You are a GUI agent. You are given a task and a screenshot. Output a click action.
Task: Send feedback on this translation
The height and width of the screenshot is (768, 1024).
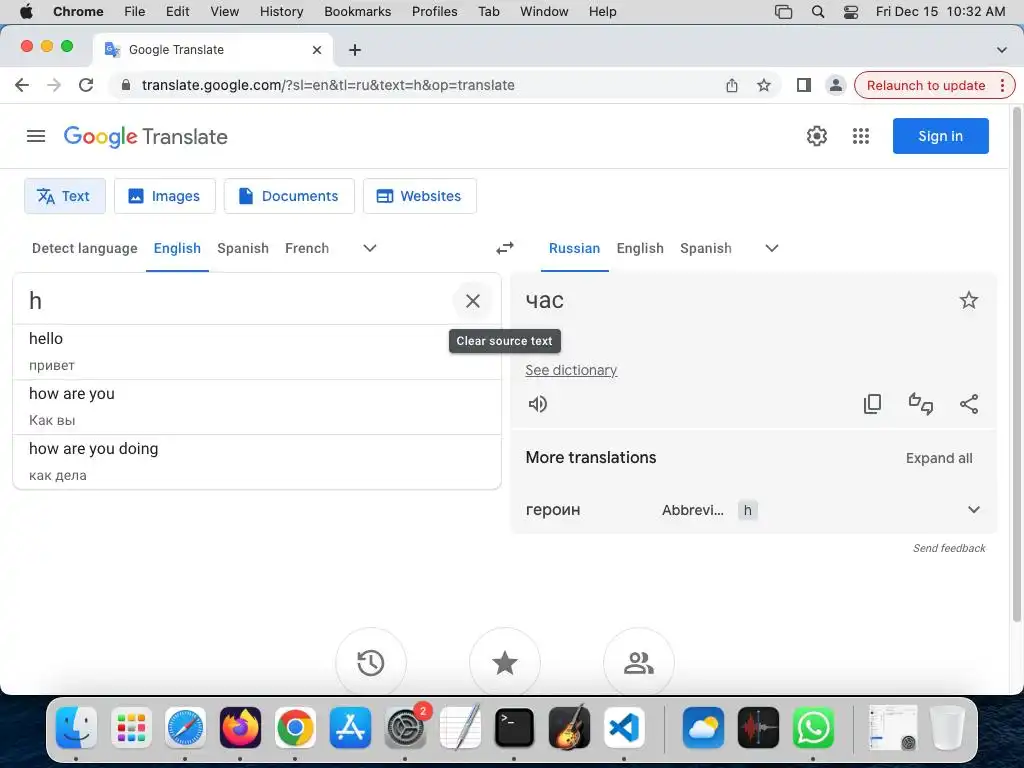coord(949,548)
